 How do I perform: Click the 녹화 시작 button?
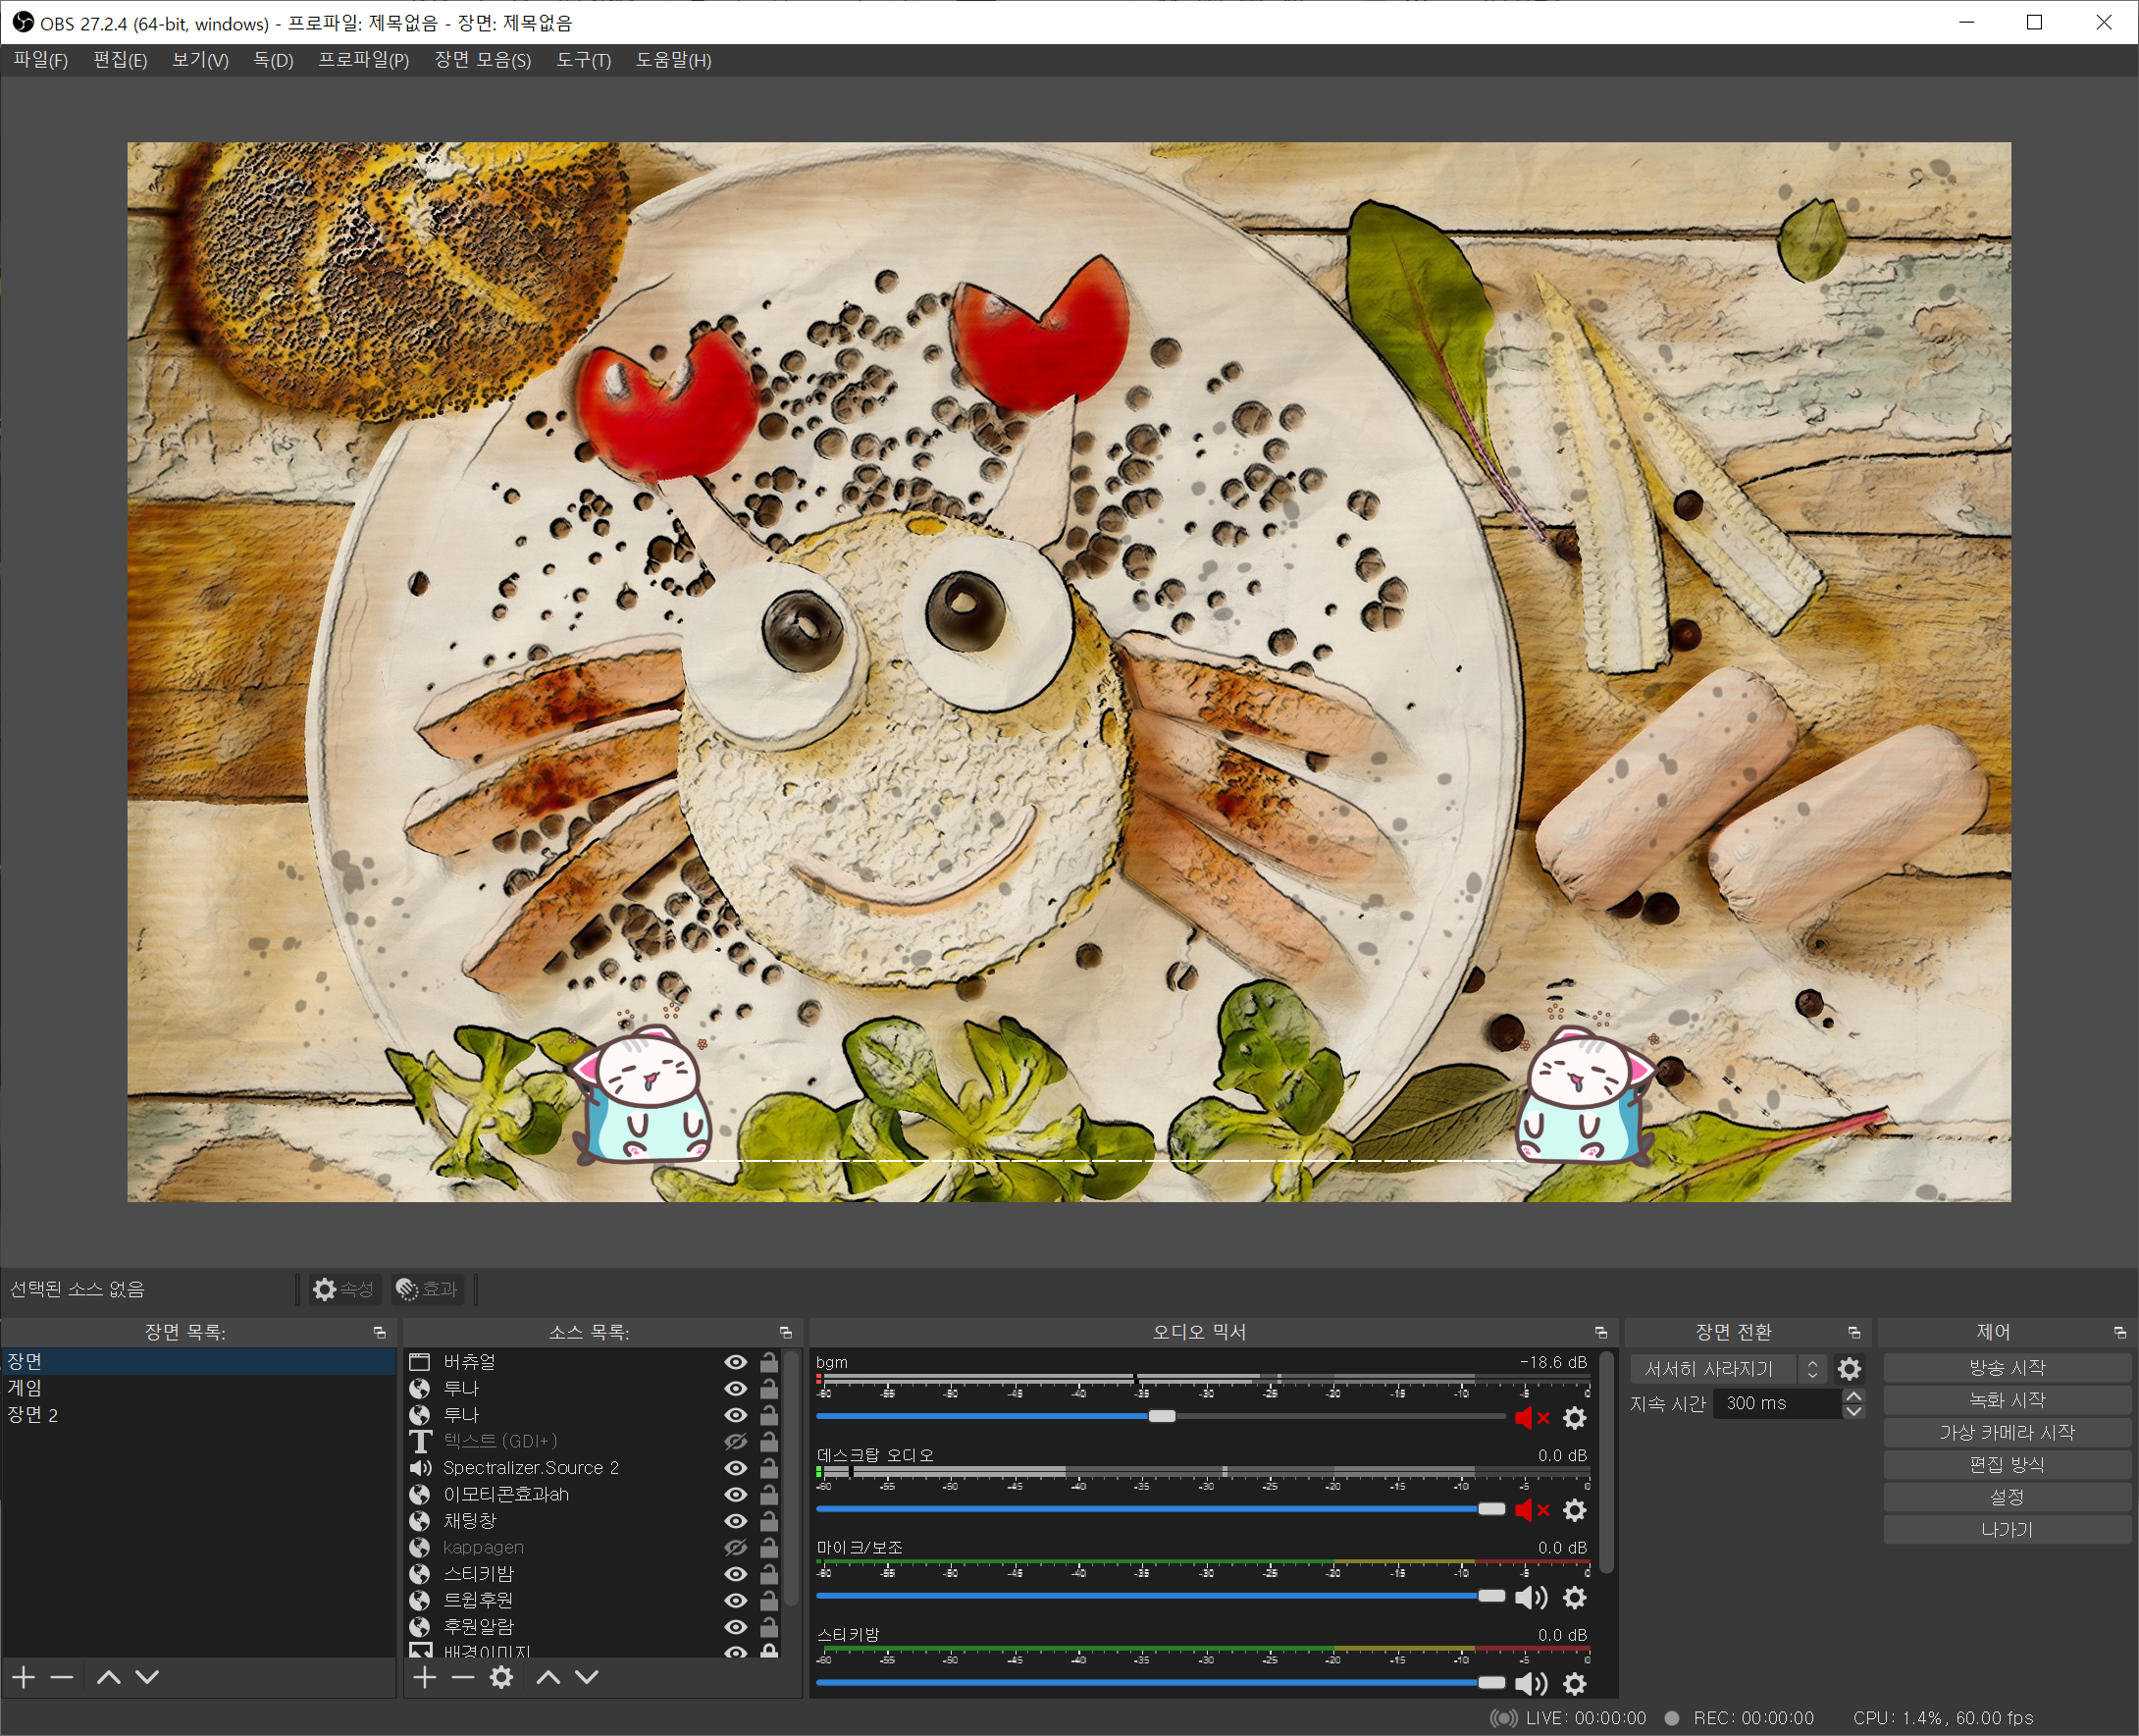pos(2006,1400)
